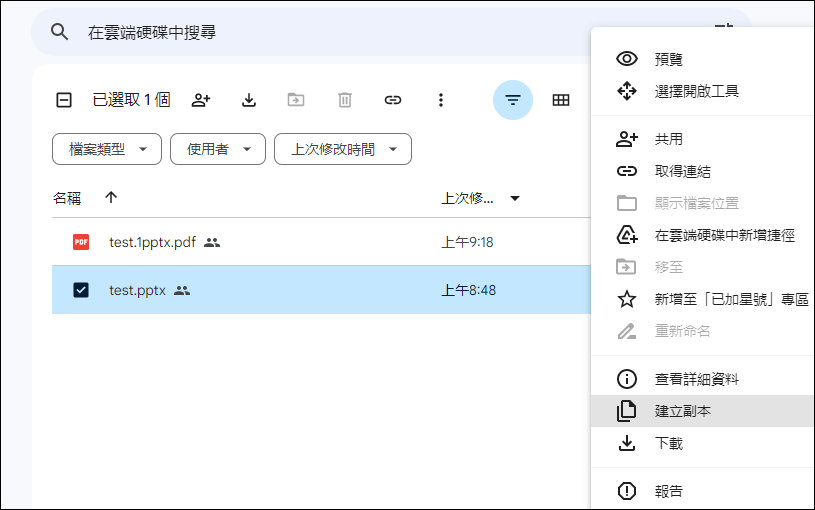Viewport: 815px width, 510px height.
Task: Clear selection using the deselect icon
Action: point(64,100)
